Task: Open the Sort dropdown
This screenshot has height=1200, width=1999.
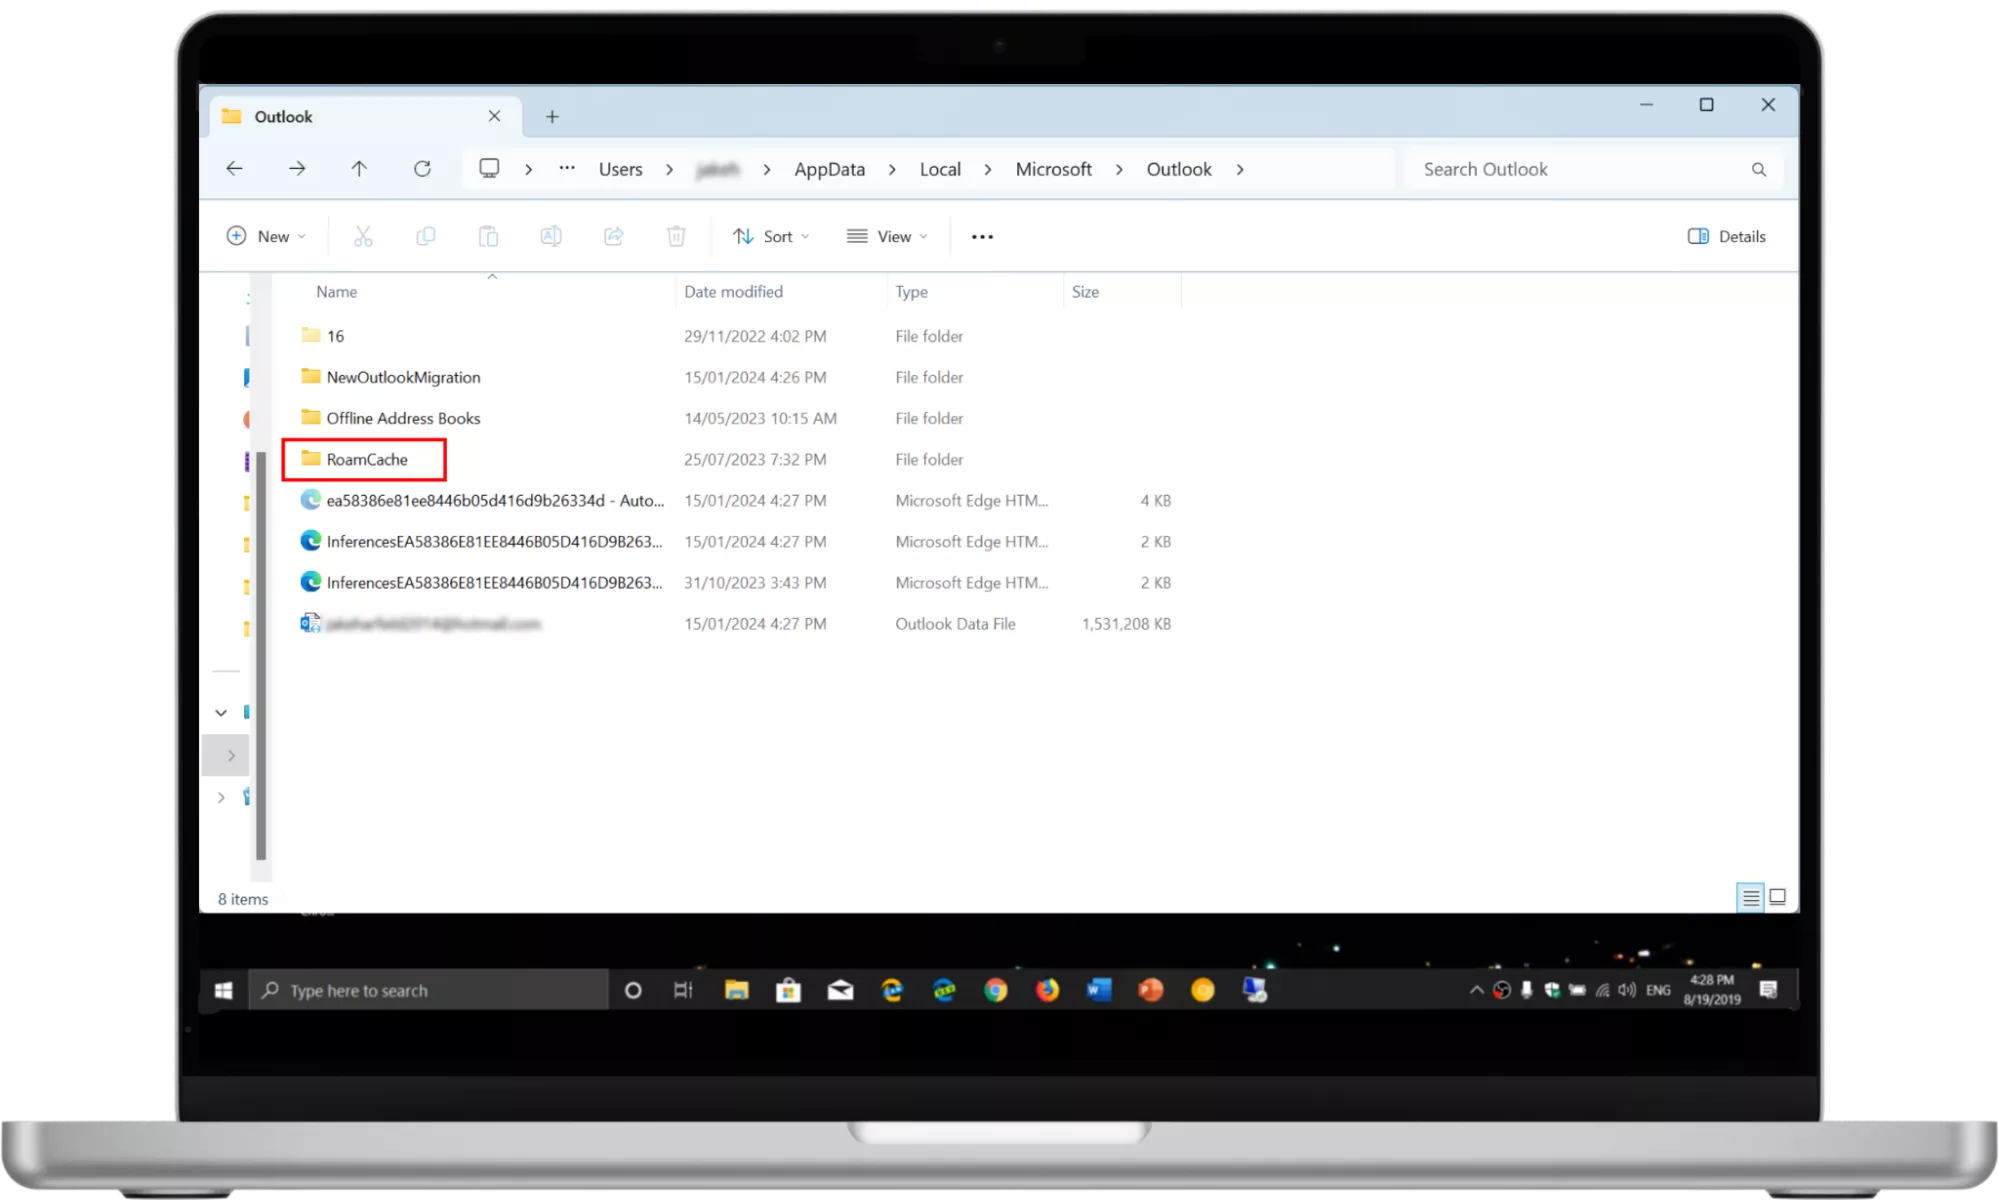Action: [771, 237]
